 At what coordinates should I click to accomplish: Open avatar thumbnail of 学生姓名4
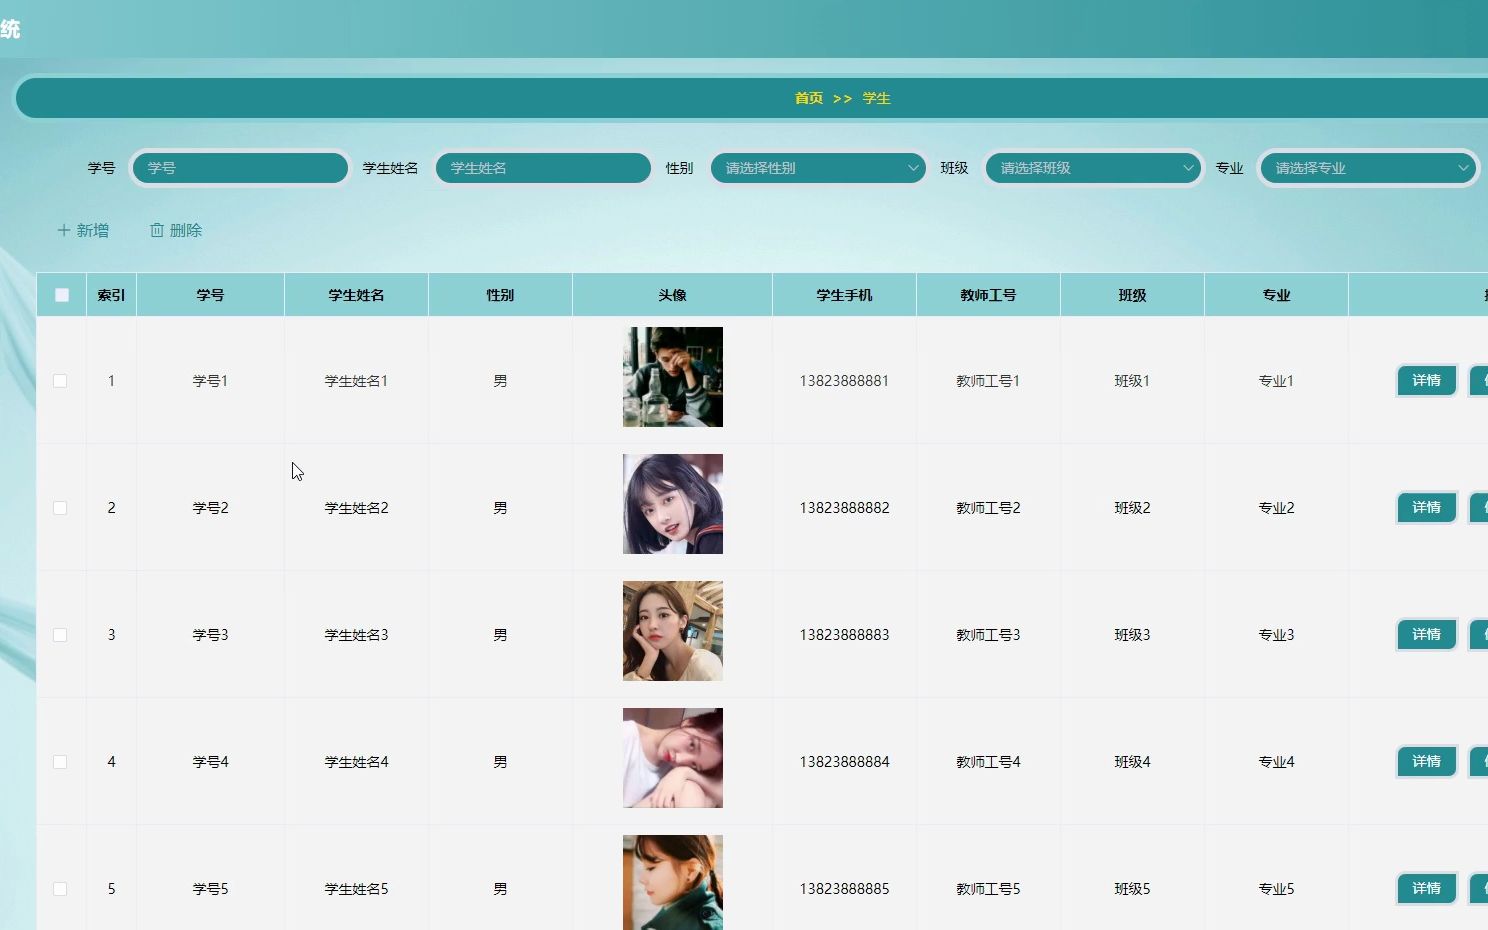point(673,758)
